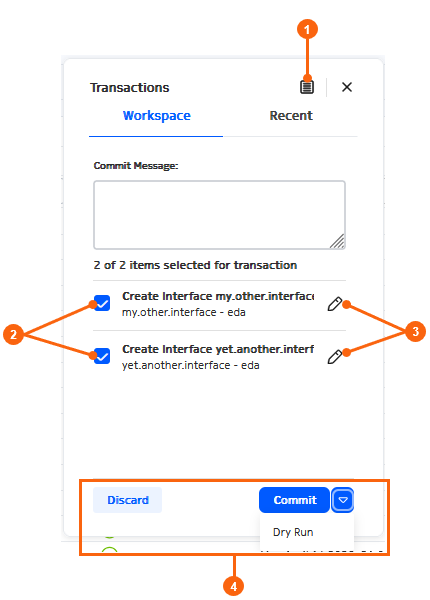
Task: Click the orange callout marker numbered 2
Action: point(13,334)
